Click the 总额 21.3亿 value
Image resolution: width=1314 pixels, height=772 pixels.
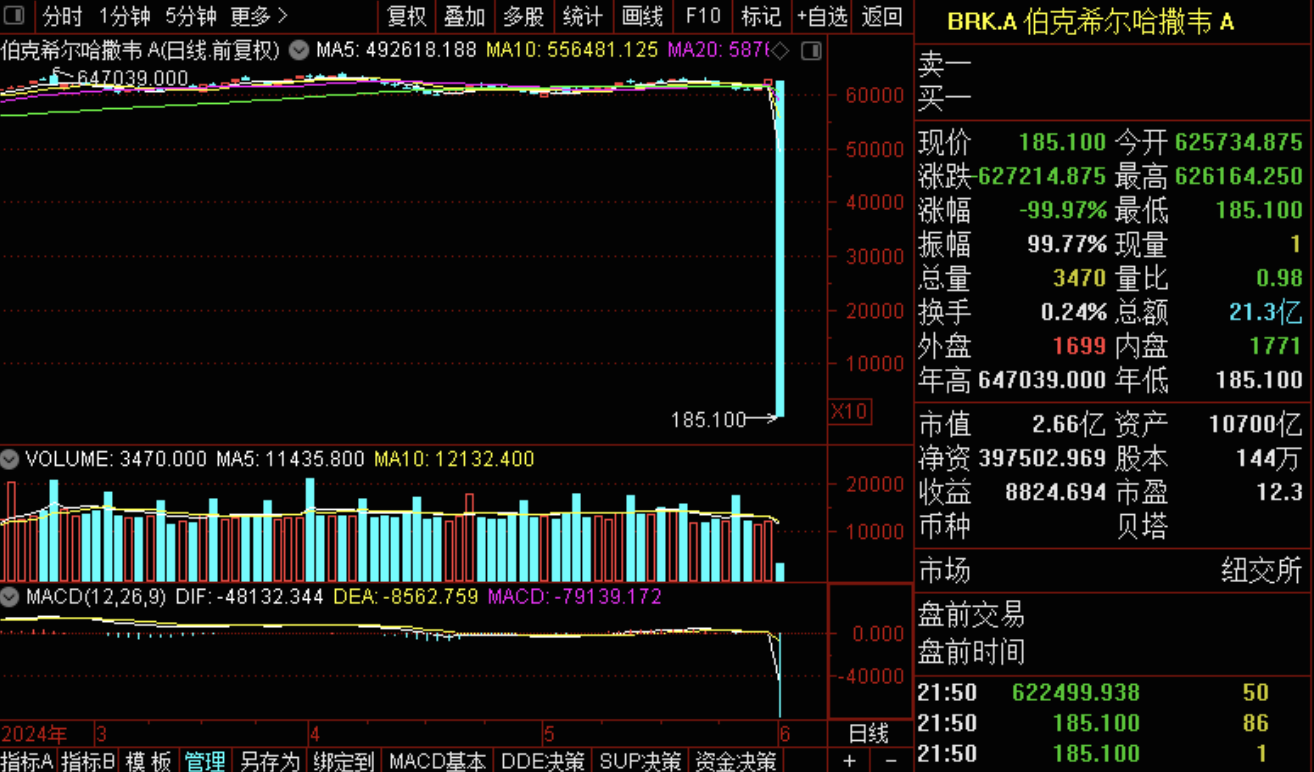(x=1266, y=312)
